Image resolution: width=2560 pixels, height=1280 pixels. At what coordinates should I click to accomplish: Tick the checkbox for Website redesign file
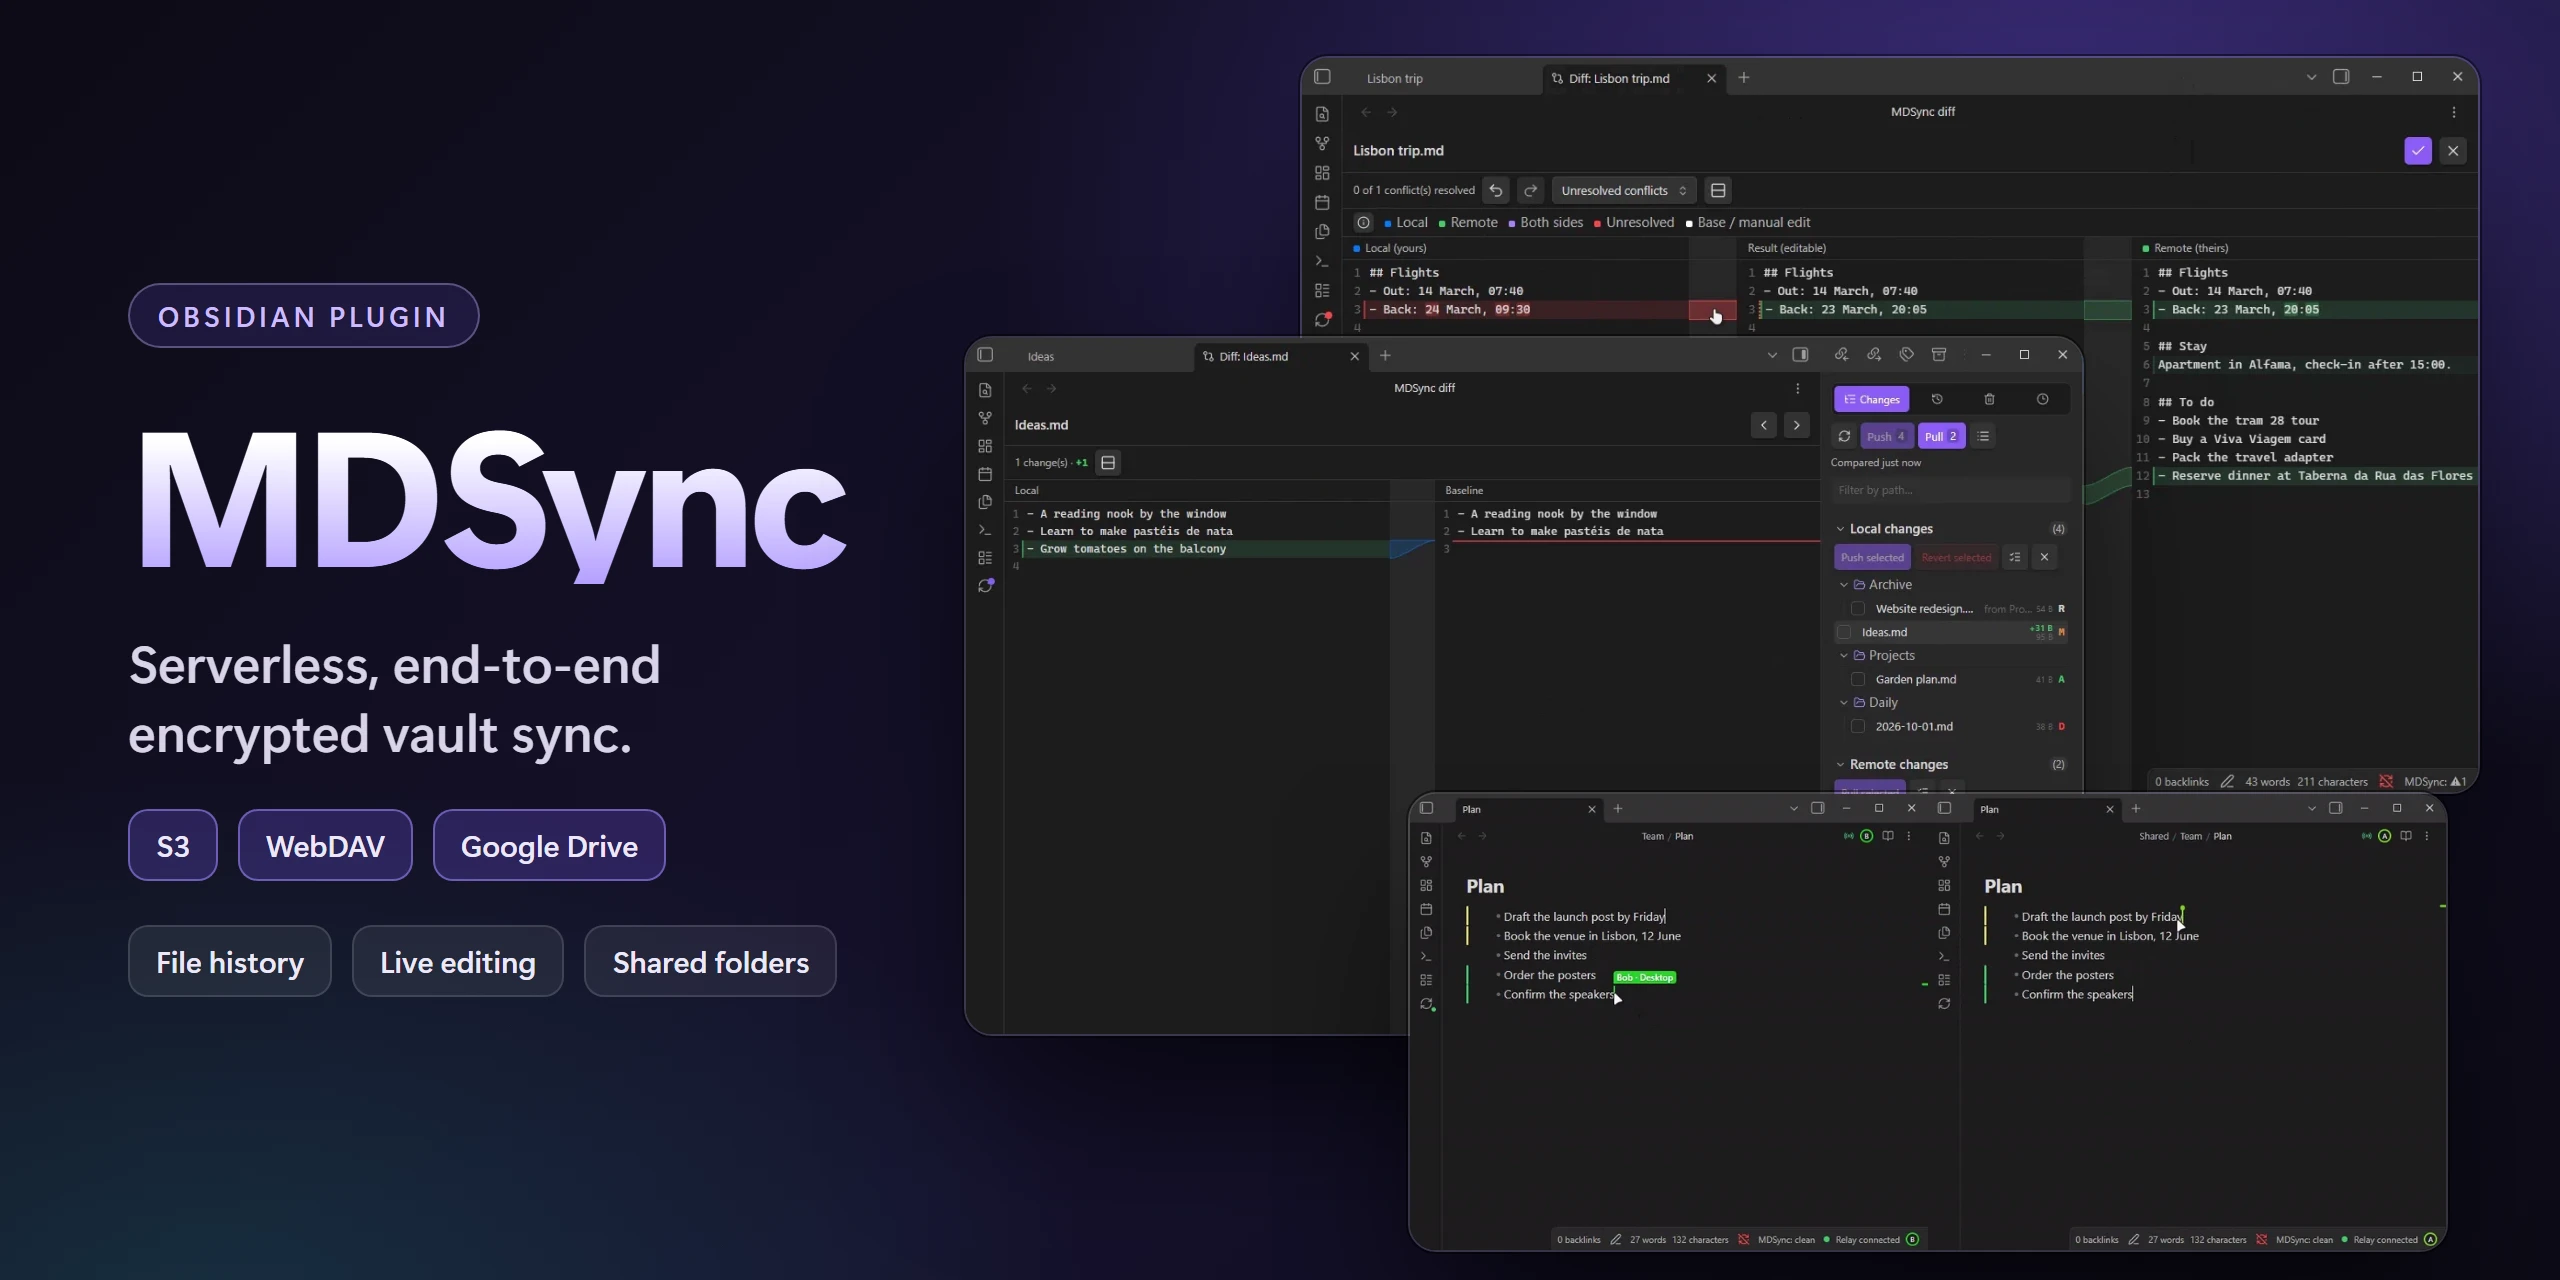pyautogui.click(x=1858, y=608)
